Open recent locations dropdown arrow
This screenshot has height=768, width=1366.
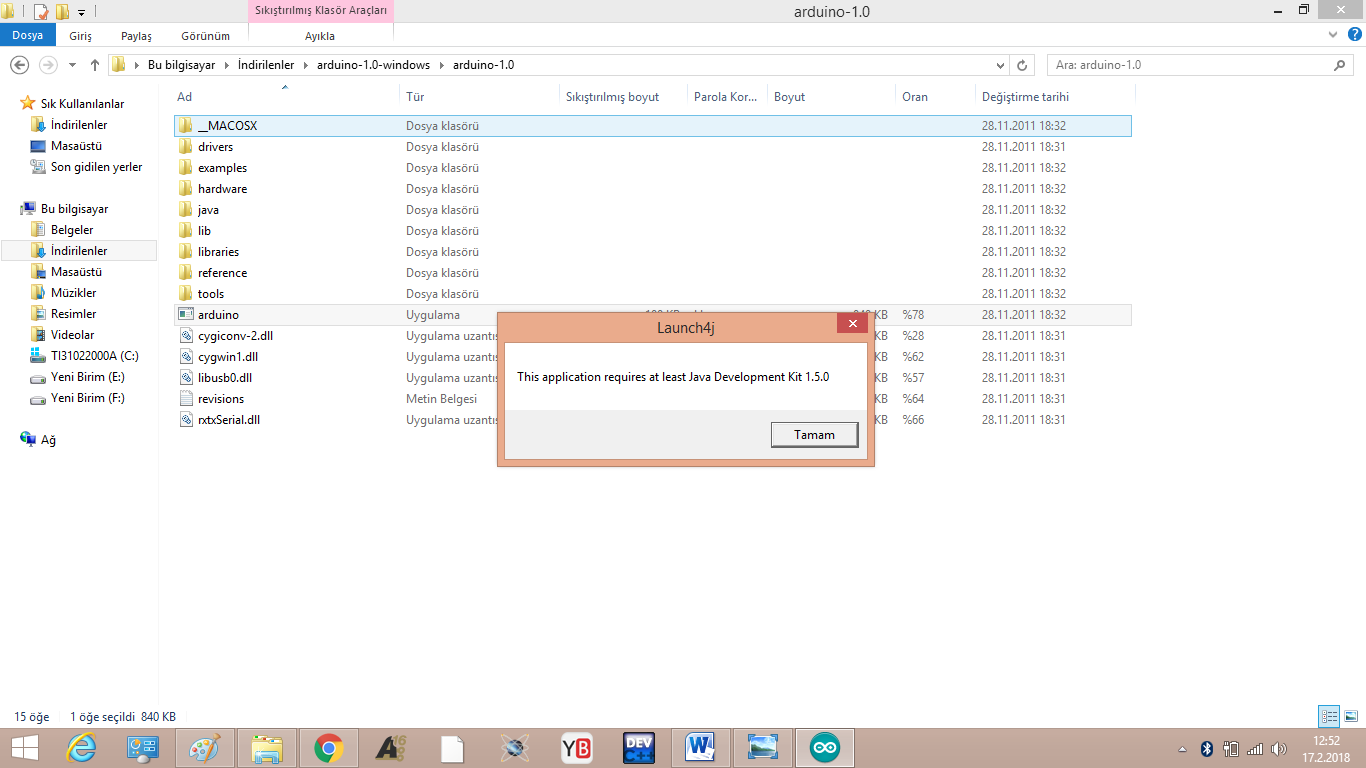(72, 65)
